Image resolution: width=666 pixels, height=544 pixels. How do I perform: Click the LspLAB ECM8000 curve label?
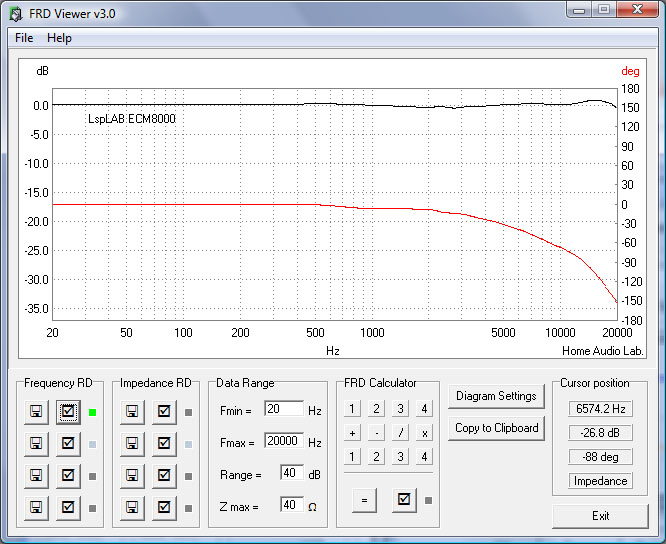pyautogui.click(x=132, y=119)
